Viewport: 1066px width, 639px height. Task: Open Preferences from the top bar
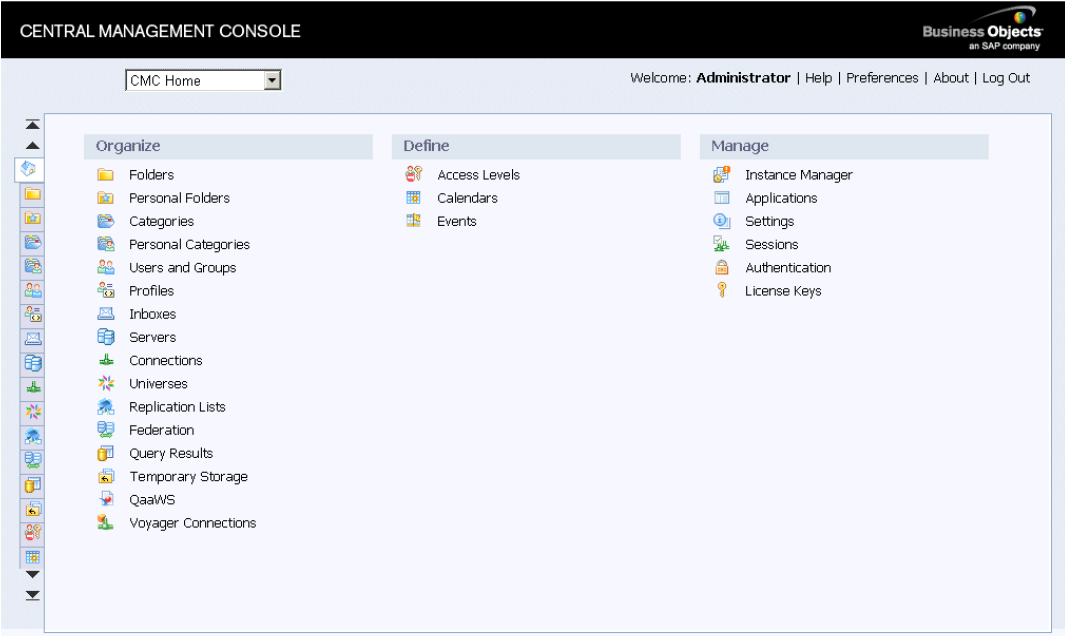click(882, 77)
